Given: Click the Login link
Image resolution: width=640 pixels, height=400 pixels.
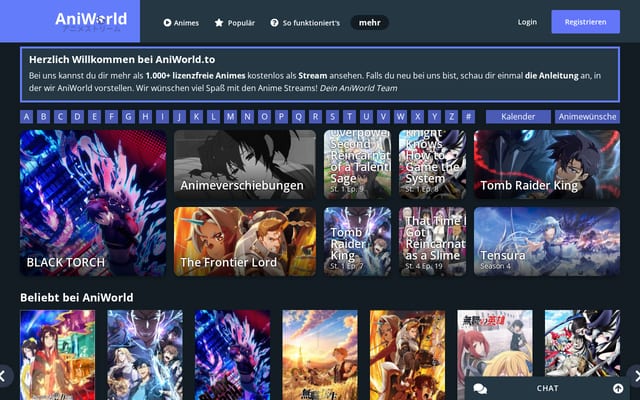Looking at the screenshot, I should [527, 22].
